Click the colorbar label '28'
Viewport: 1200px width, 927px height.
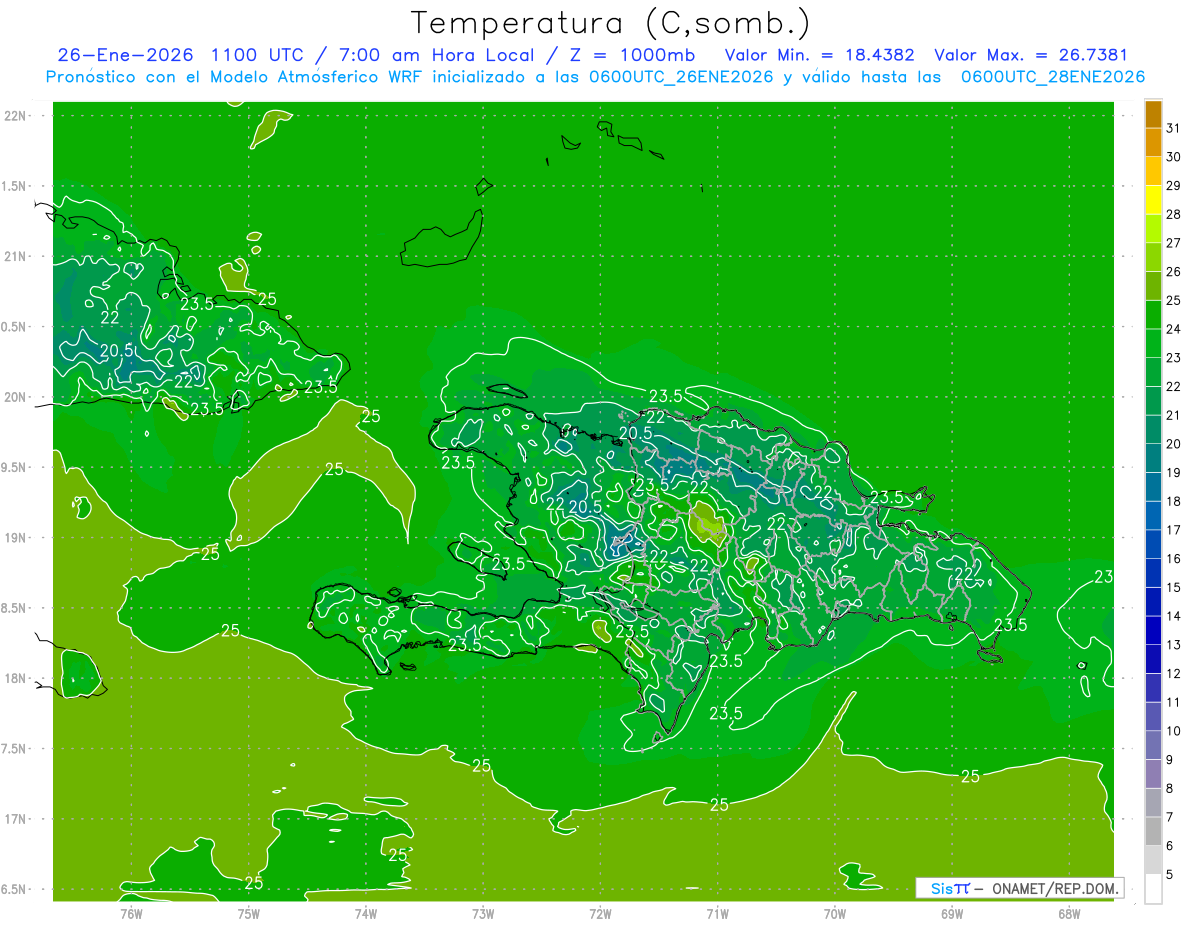(1174, 214)
